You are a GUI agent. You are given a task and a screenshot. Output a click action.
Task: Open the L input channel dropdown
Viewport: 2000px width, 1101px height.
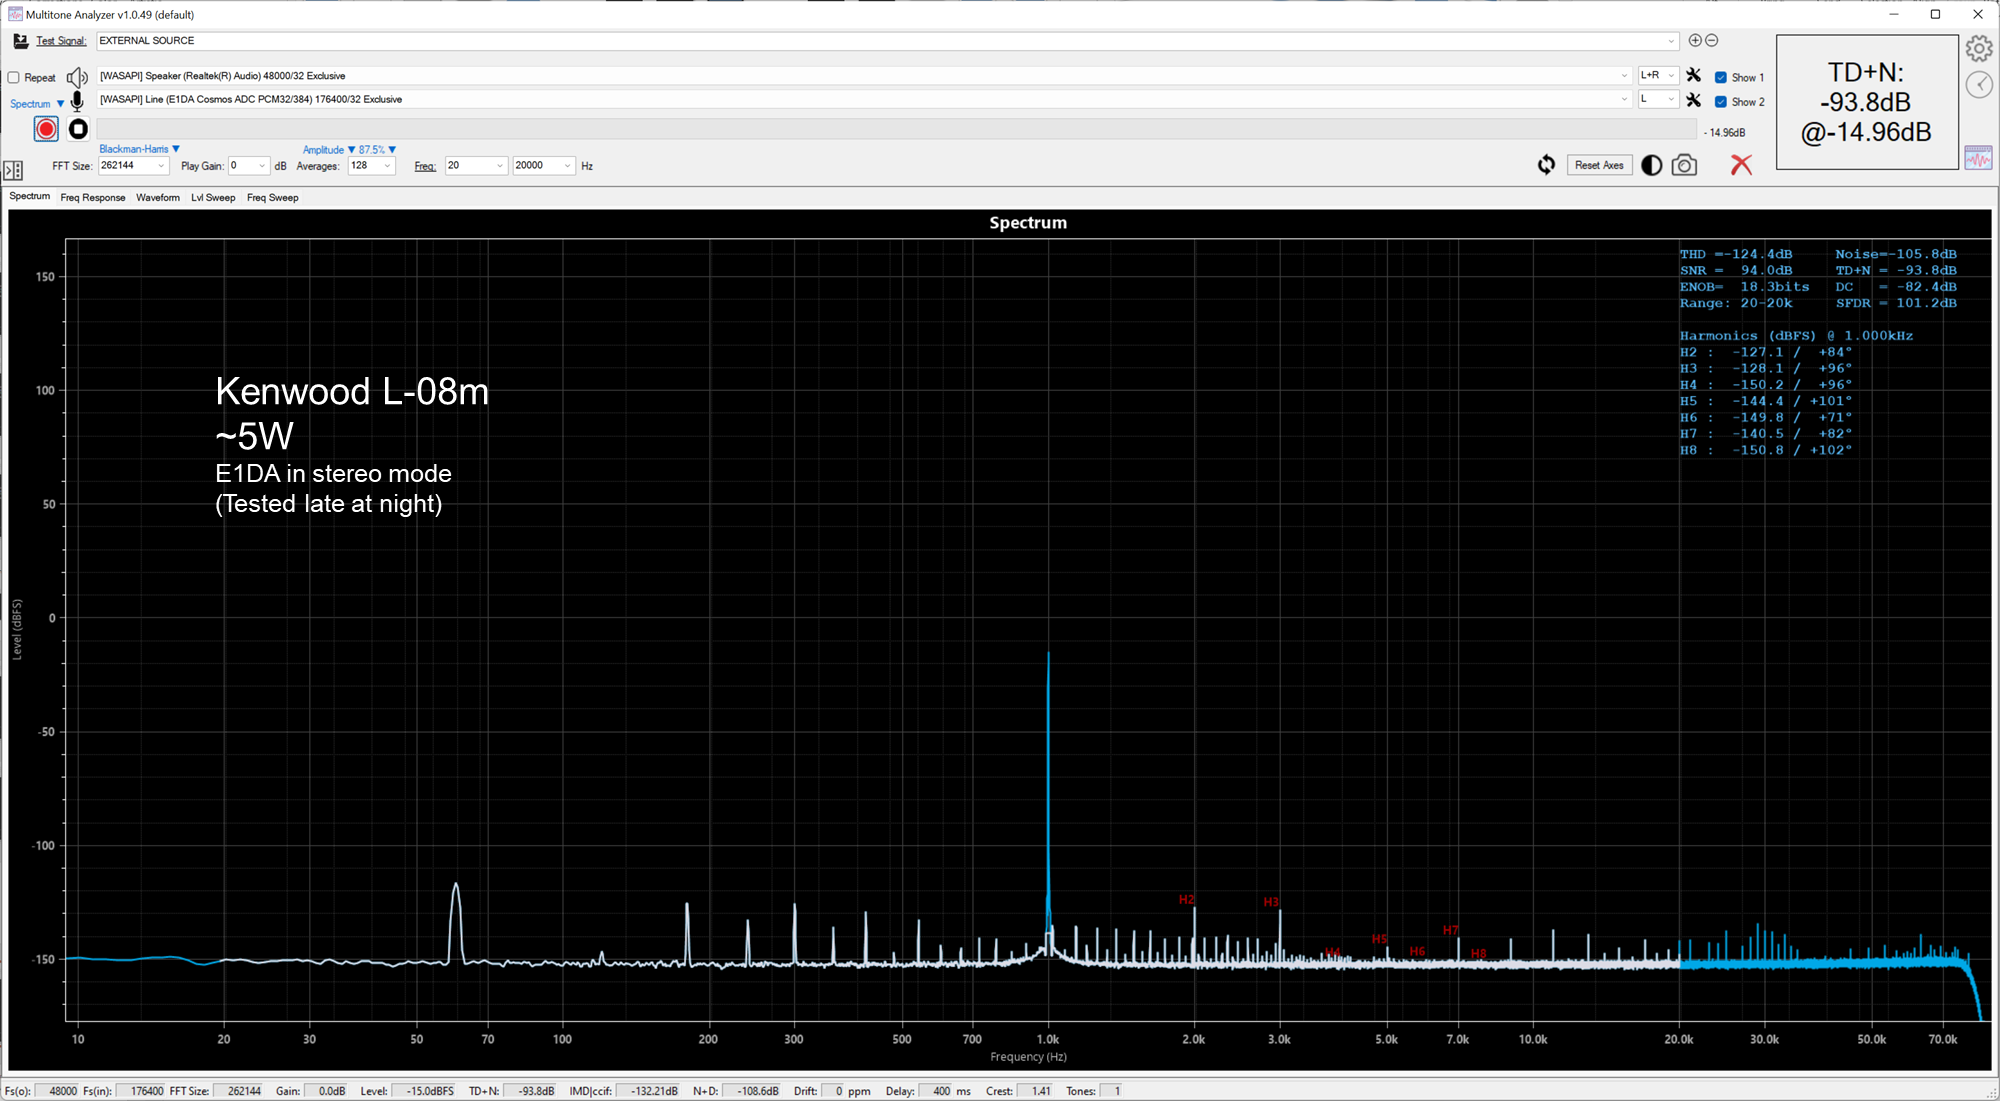[1658, 99]
